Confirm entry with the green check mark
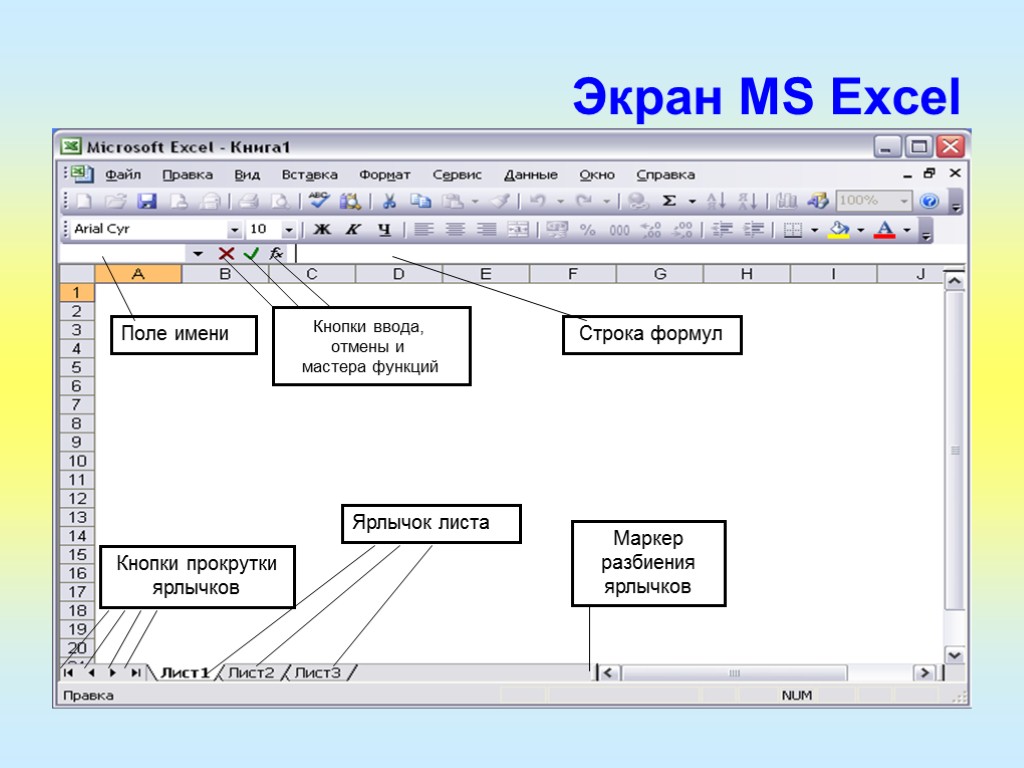The width and height of the screenshot is (1024, 768). click(x=251, y=253)
